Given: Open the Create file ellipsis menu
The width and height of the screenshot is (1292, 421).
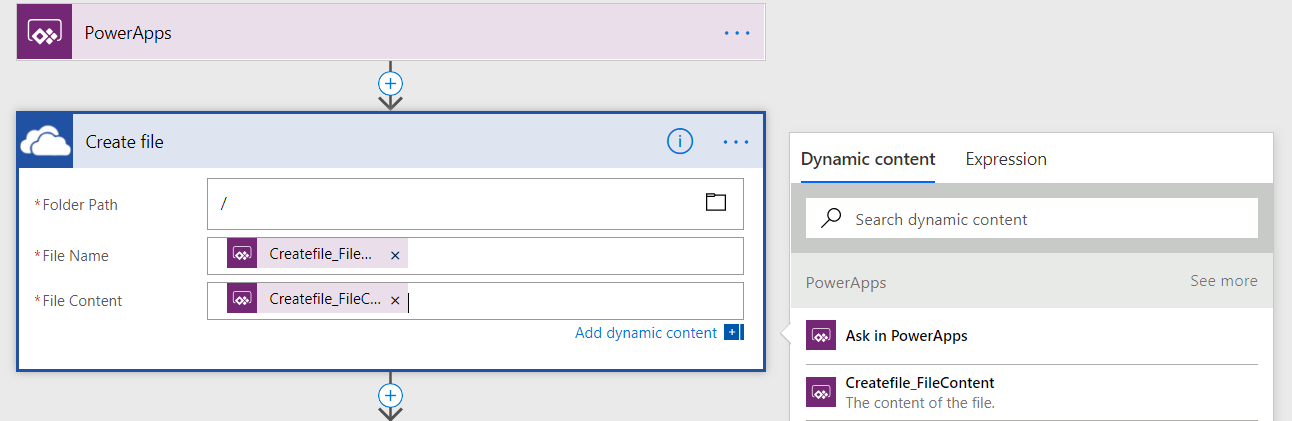Looking at the screenshot, I should coord(736,142).
